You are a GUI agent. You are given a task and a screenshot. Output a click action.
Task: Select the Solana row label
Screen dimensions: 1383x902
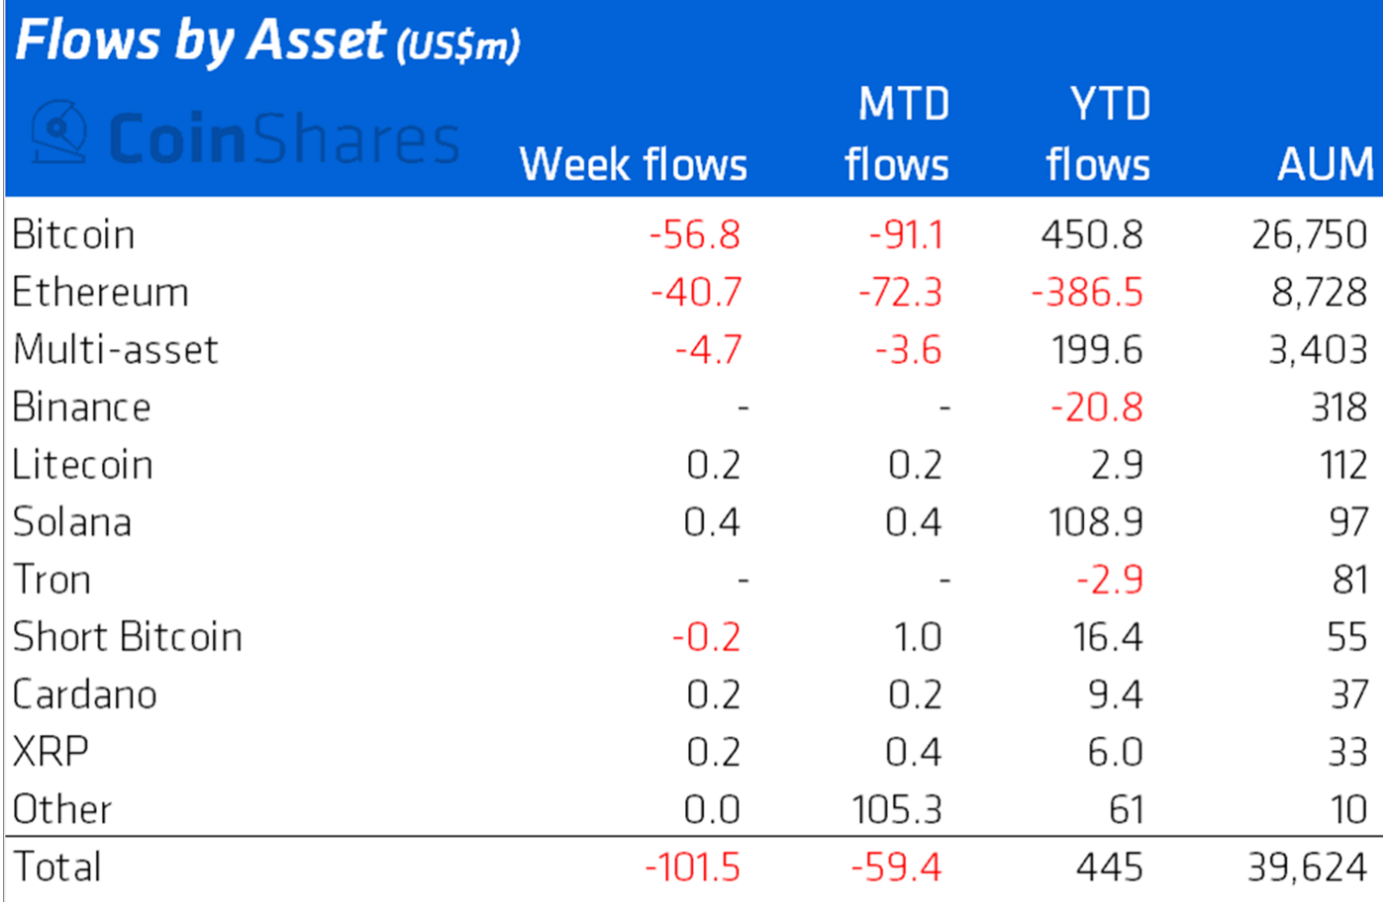72,522
